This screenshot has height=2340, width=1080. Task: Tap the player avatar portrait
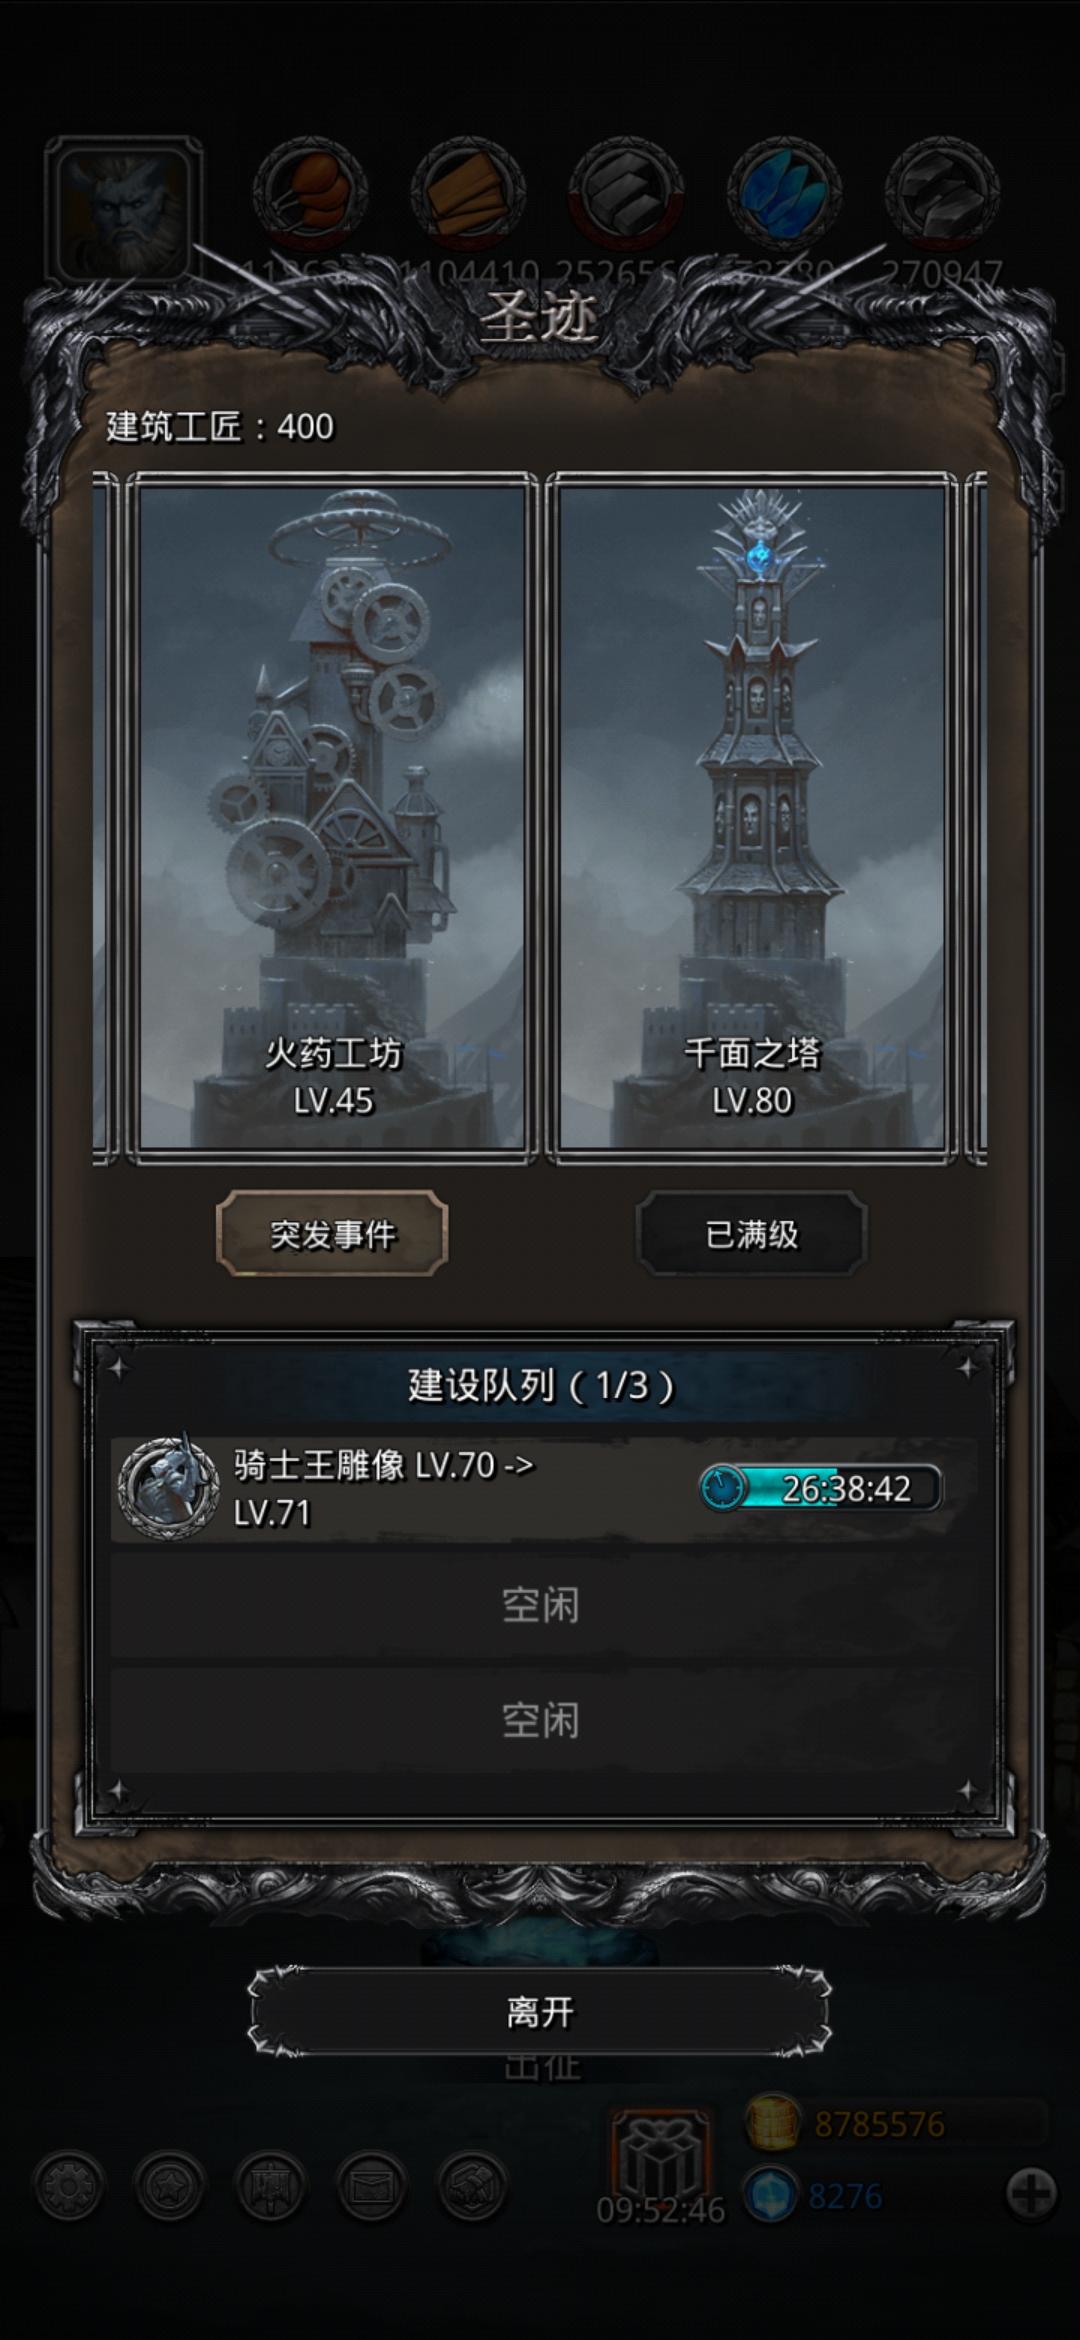point(123,211)
